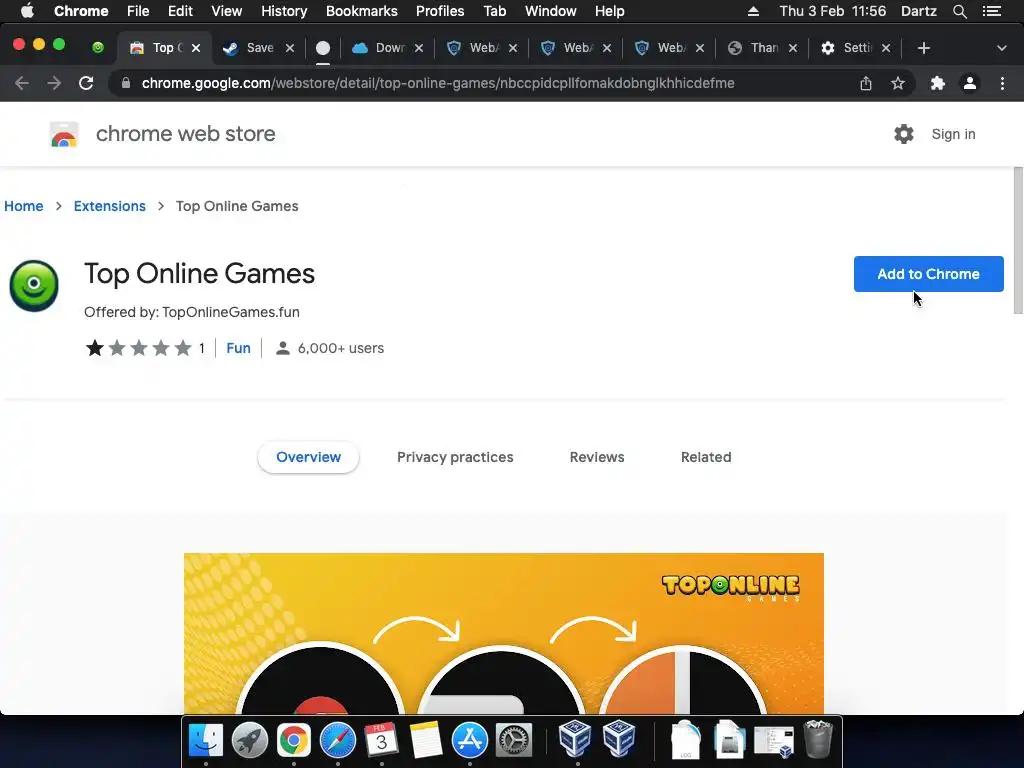Click the Top Online promo banner image
The image size is (1024, 768).
click(x=504, y=633)
